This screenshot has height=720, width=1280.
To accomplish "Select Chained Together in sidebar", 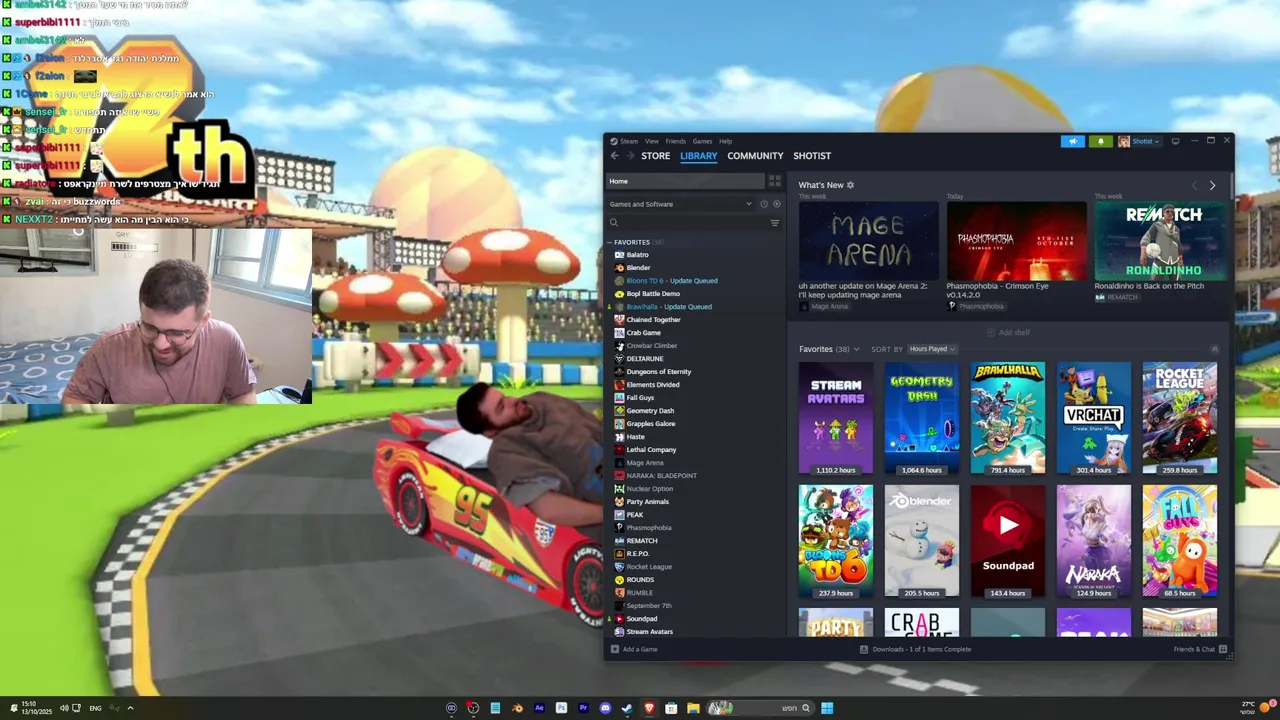I will coord(653,320).
